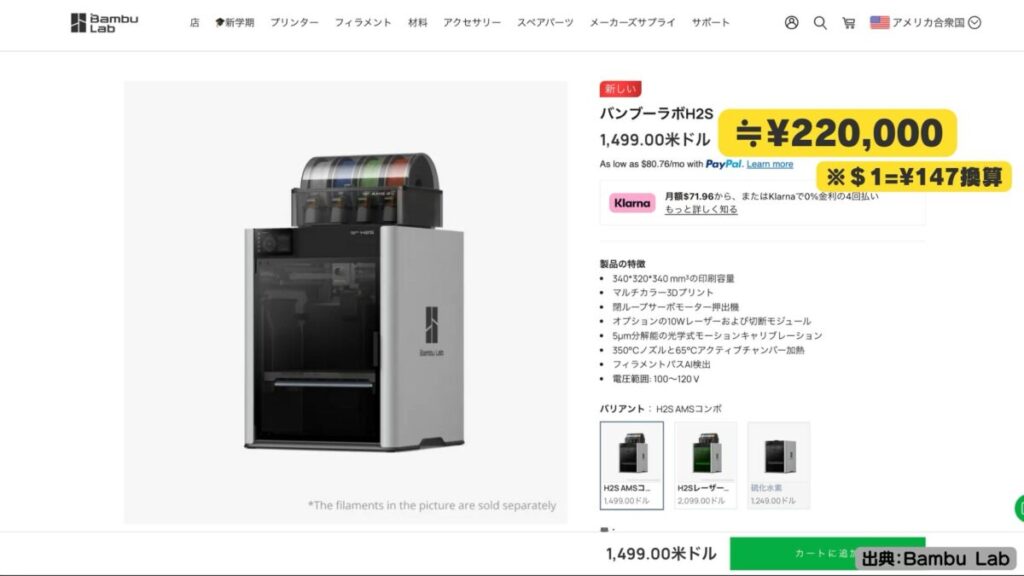
Task: Click the Bambu Lab logo
Action: [104, 23]
